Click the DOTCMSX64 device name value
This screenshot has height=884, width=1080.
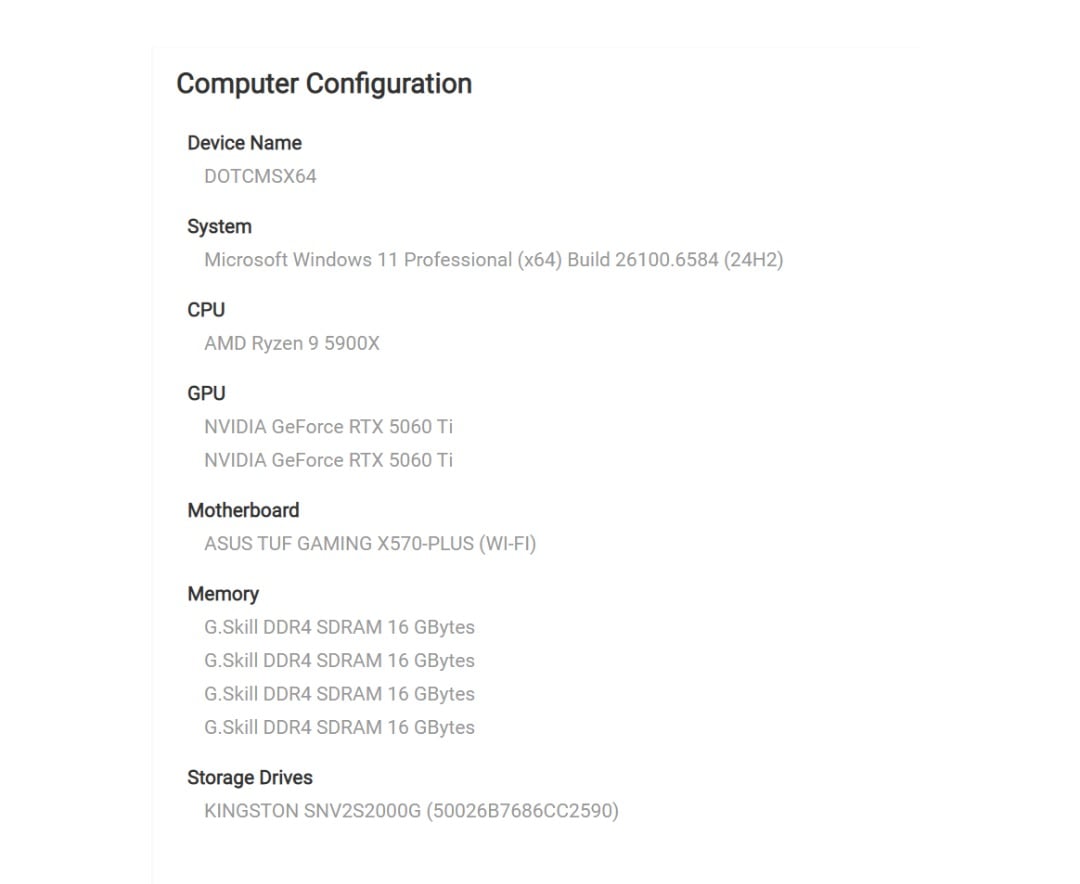click(x=260, y=176)
